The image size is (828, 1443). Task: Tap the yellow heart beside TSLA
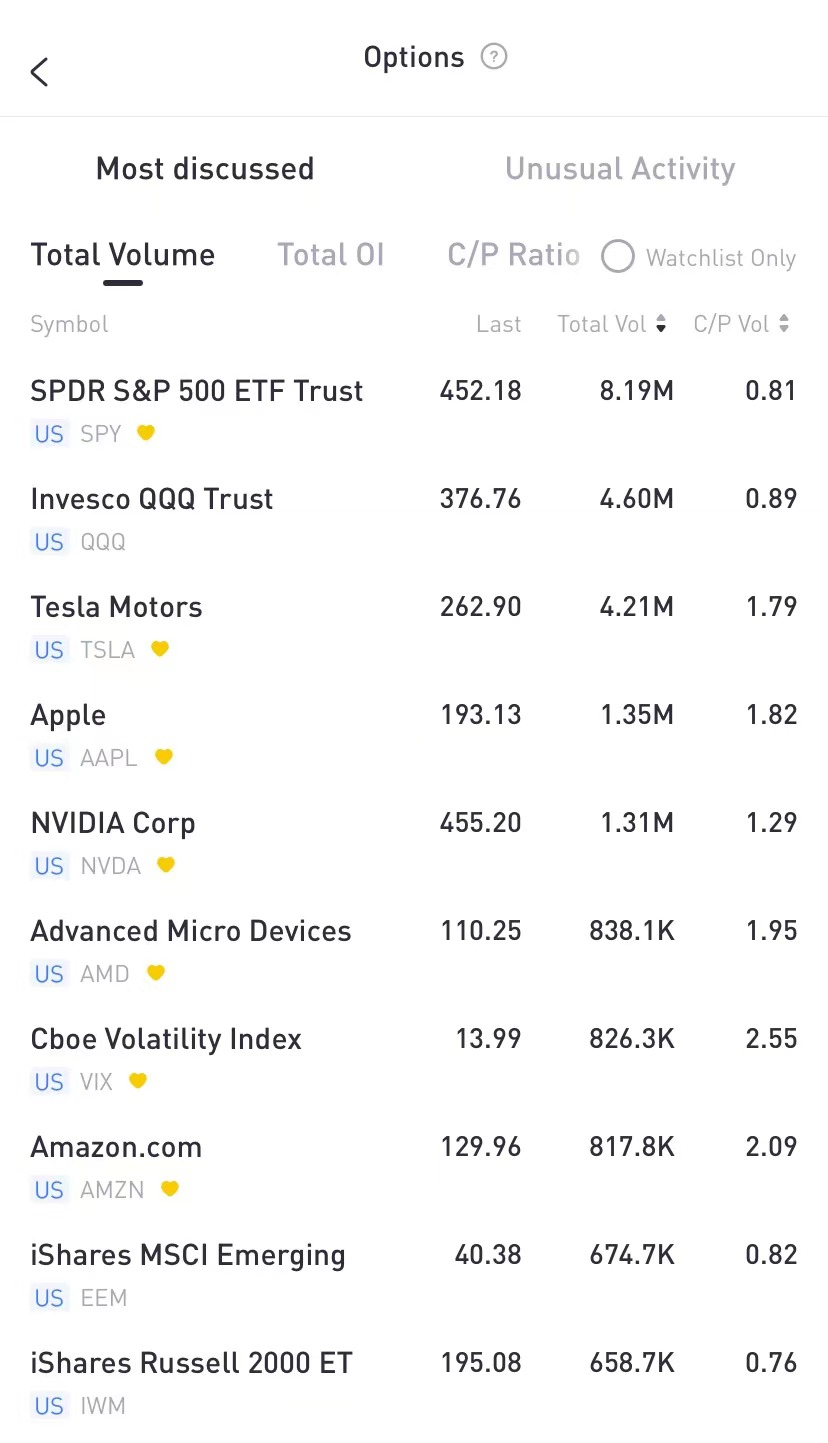160,649
